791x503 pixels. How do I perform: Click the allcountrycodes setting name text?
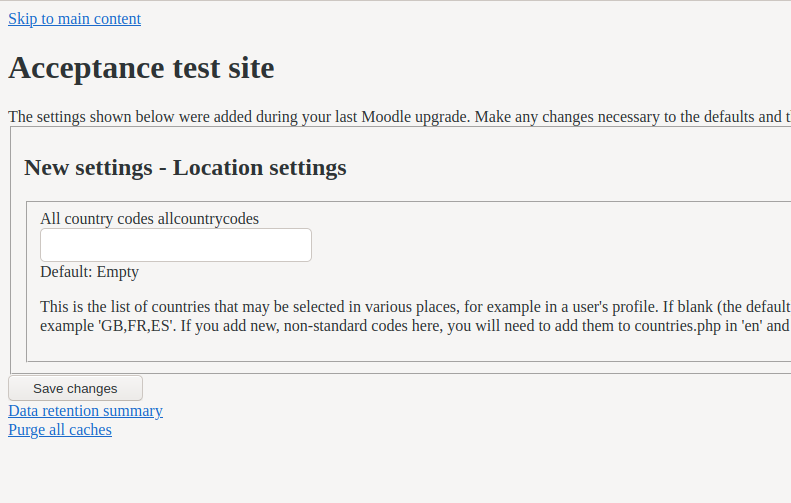click(208, 218)
